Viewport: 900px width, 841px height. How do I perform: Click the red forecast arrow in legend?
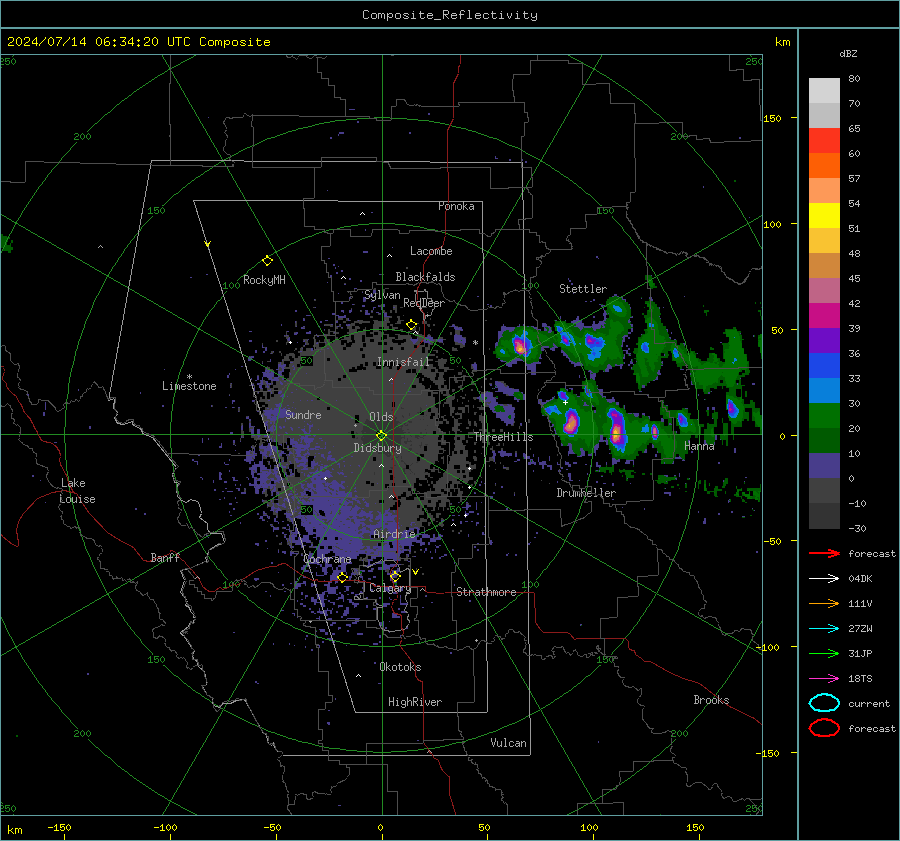click(824, 553)
